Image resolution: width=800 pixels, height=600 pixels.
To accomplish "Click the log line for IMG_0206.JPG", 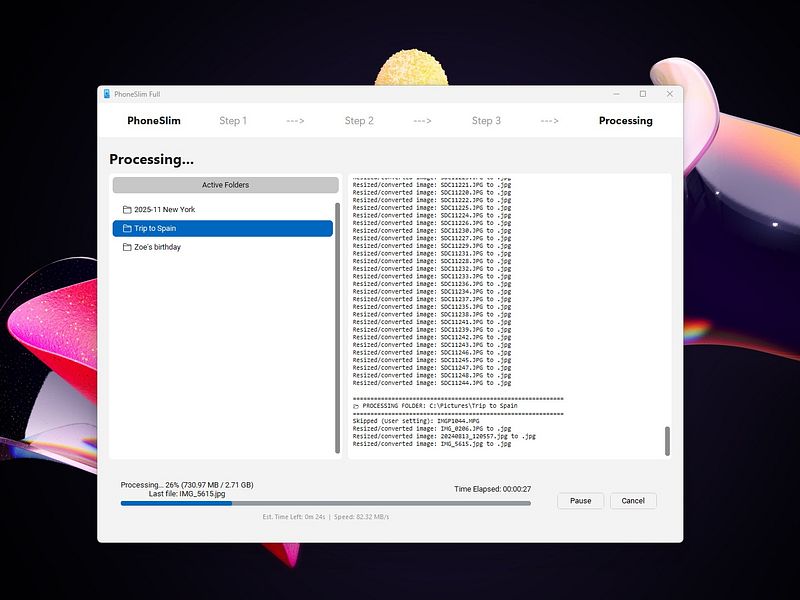I will pyautogui.click(x=432, y=429).
